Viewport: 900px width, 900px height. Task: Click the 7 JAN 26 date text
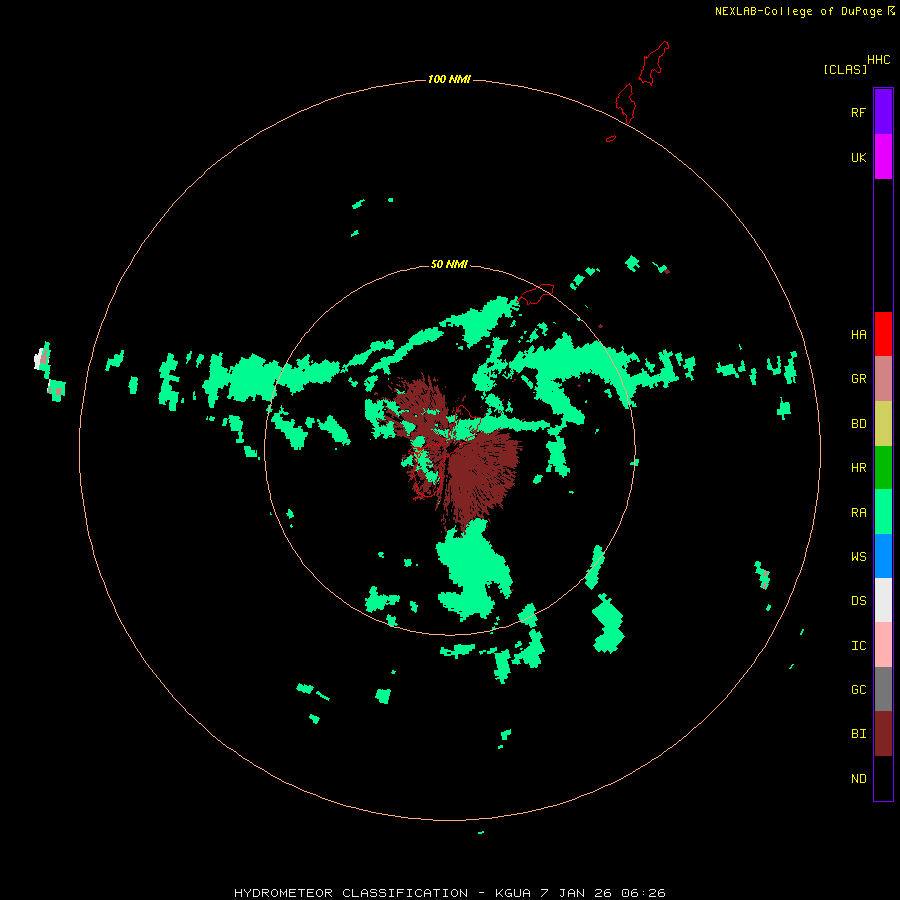point(576,893)
